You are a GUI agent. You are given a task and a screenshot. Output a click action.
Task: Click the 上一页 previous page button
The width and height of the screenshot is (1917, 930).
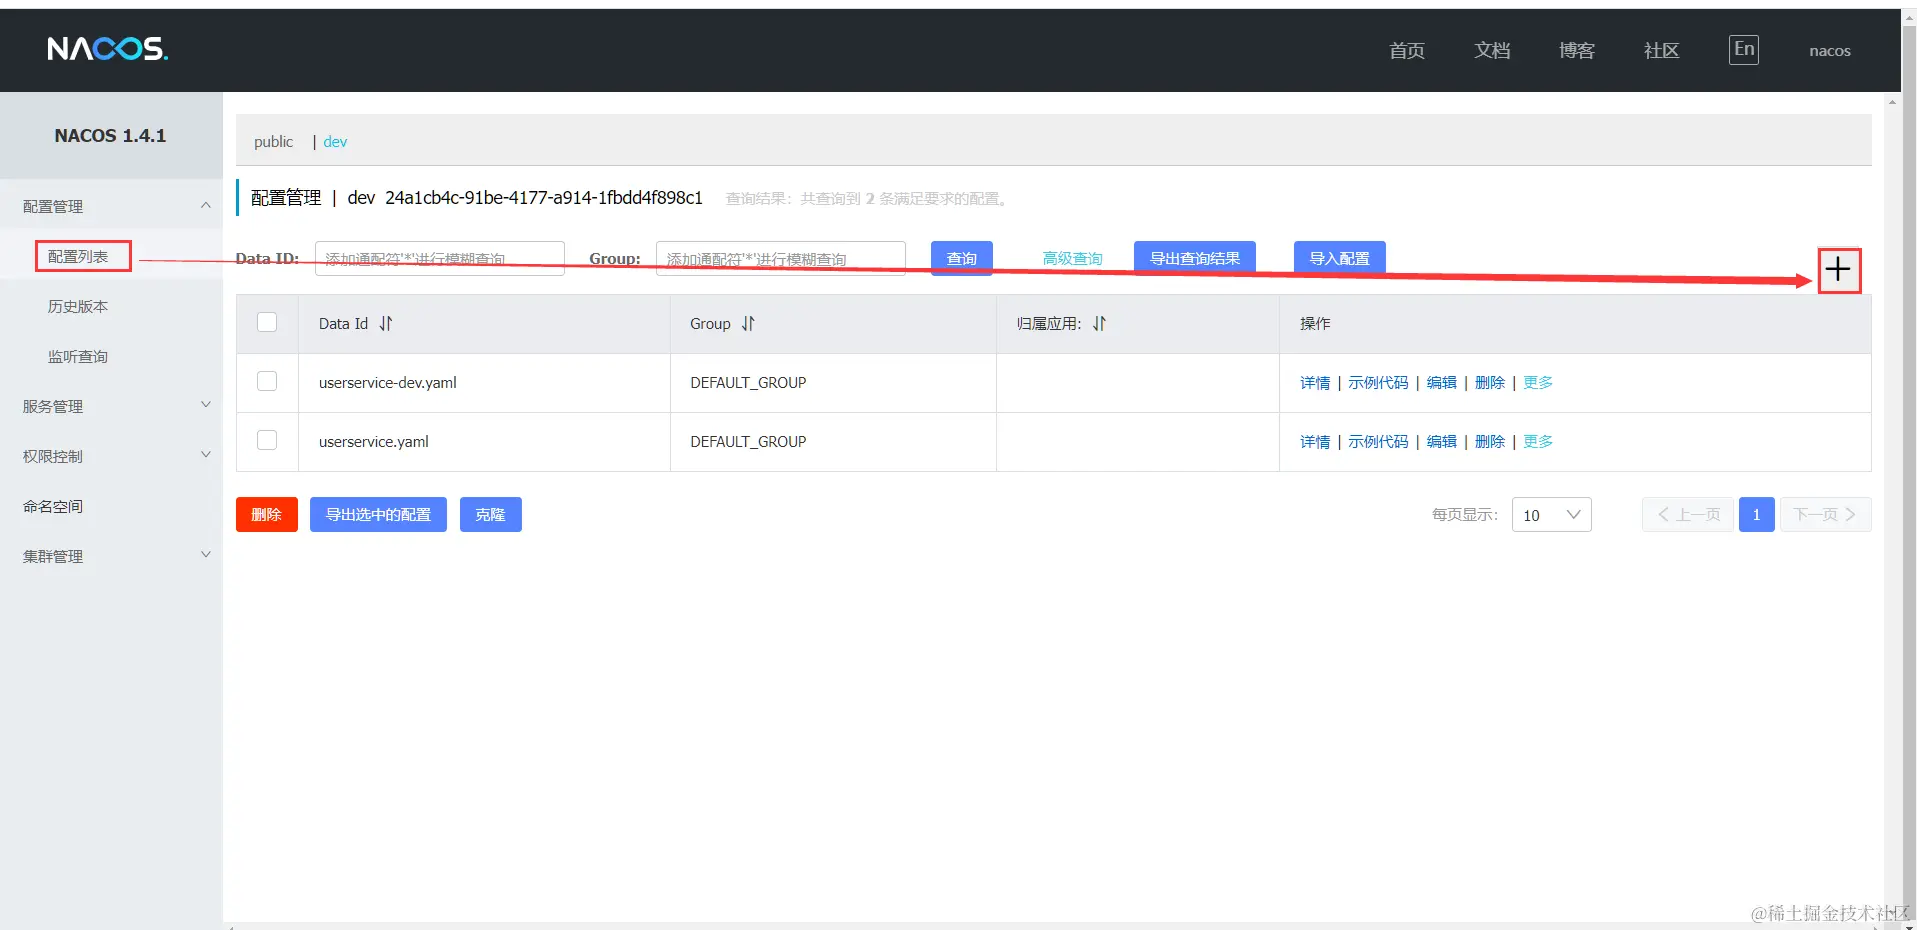click(x=1688, y=515)
